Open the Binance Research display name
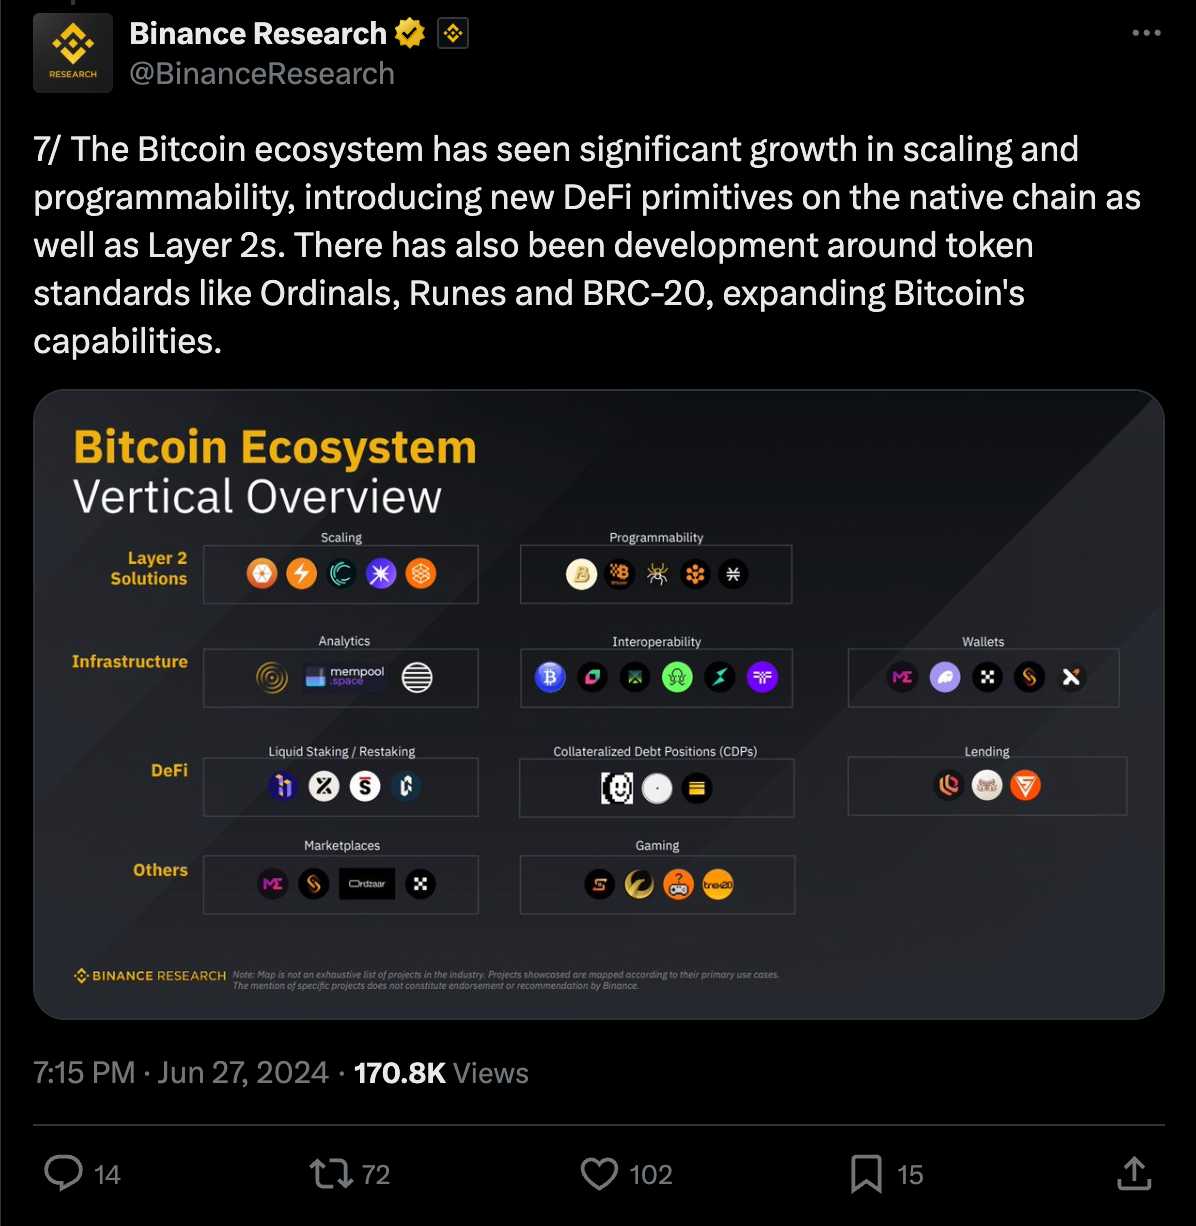Screen dimensions: 1196x1226 pyautogui.click(x=258, y=33)
